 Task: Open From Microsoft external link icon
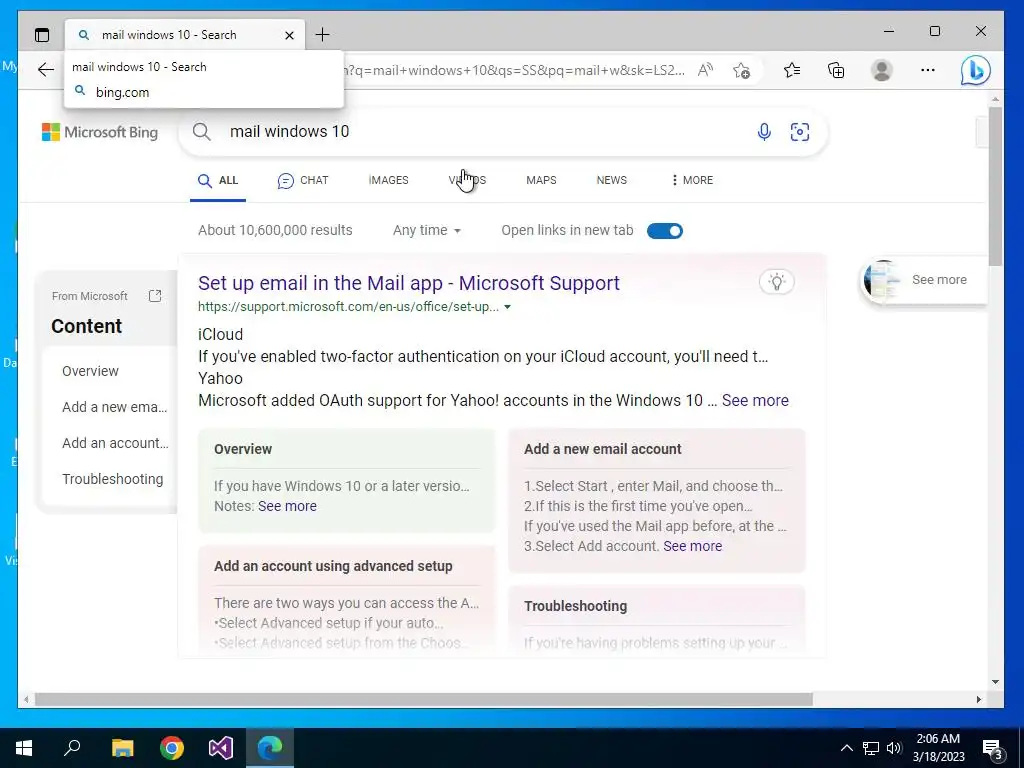pos(155,296)
